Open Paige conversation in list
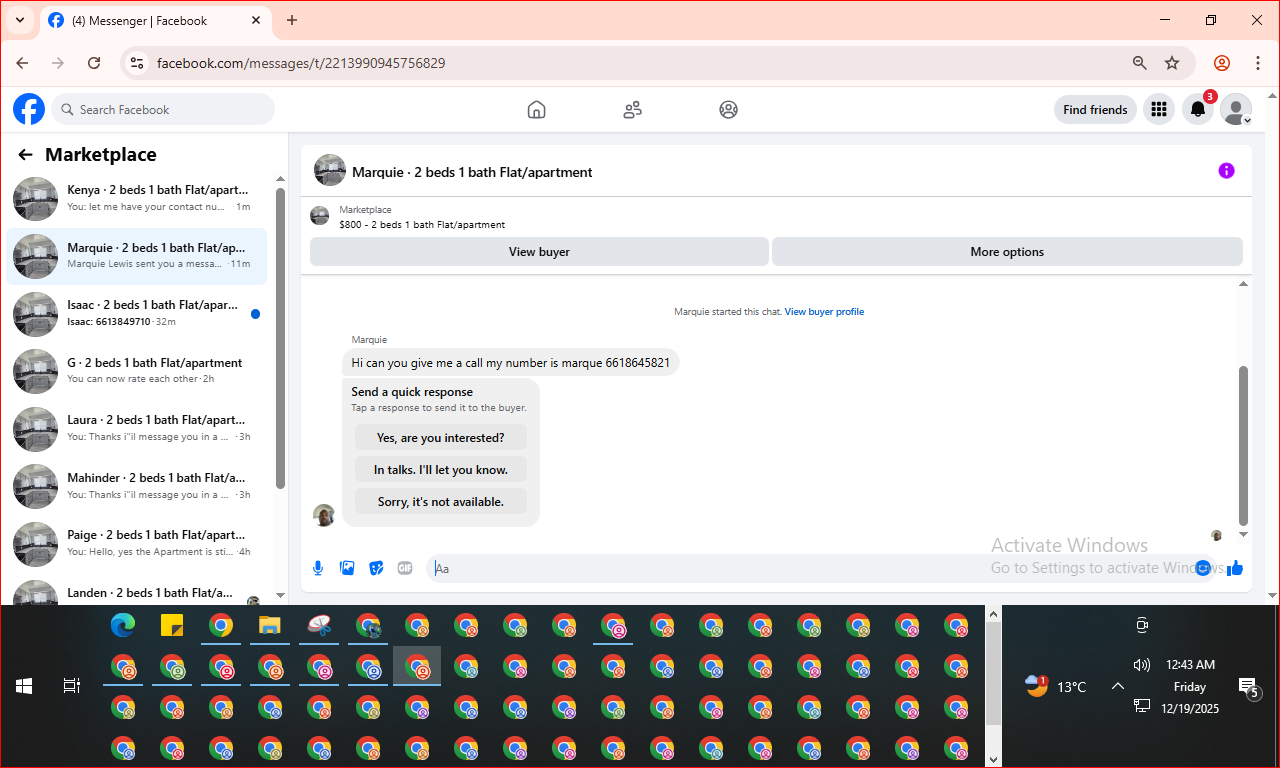The height and width of the screenshot is (768, 1280). click(137, 543)
